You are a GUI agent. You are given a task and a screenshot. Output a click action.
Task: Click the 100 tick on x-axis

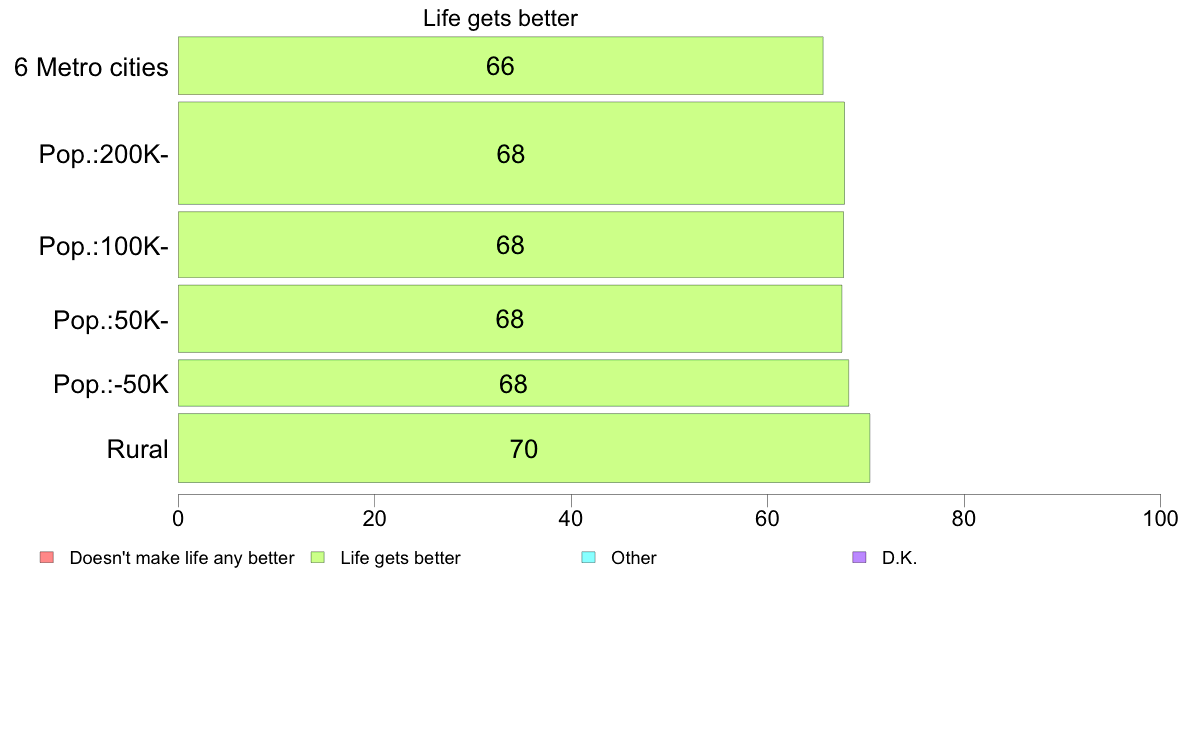[x=1160, y=518]
